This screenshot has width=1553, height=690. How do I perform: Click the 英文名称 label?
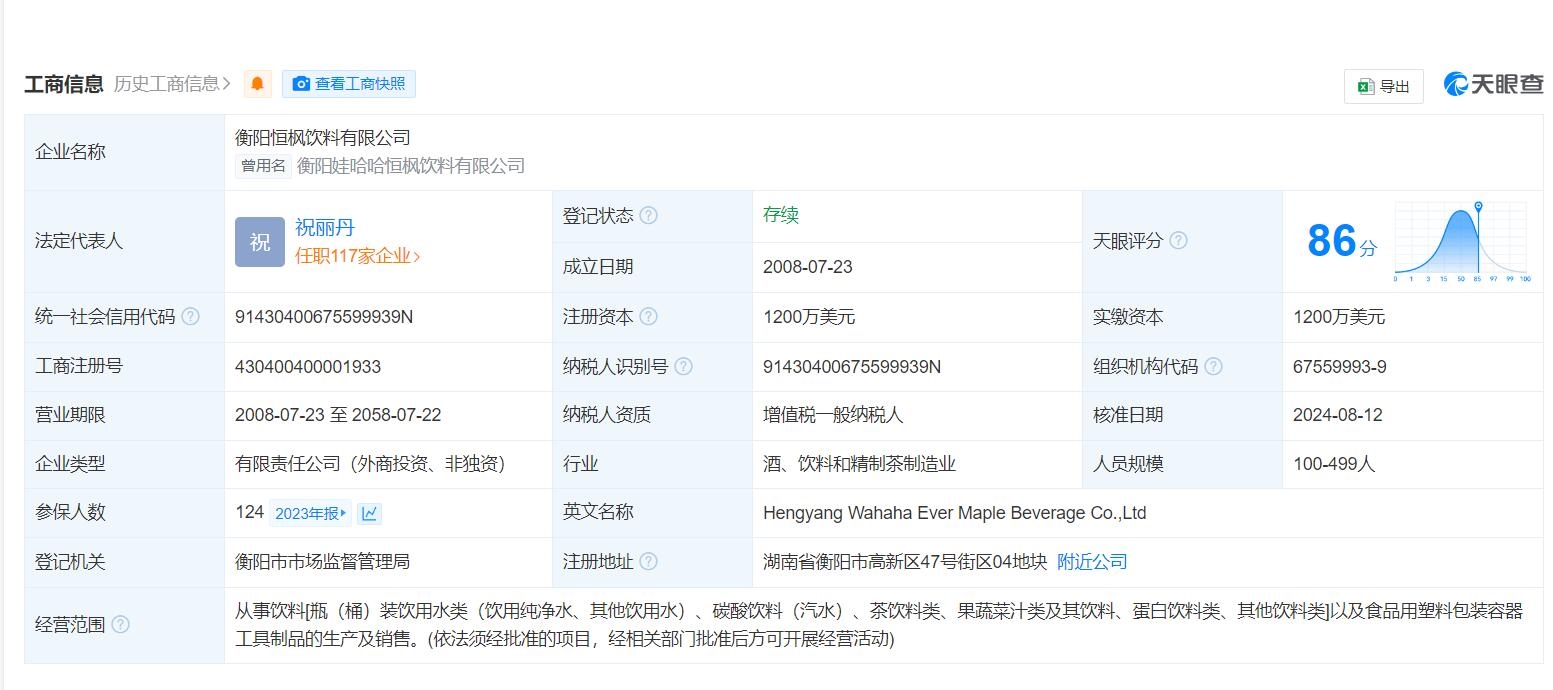click(x=598, y=512)
